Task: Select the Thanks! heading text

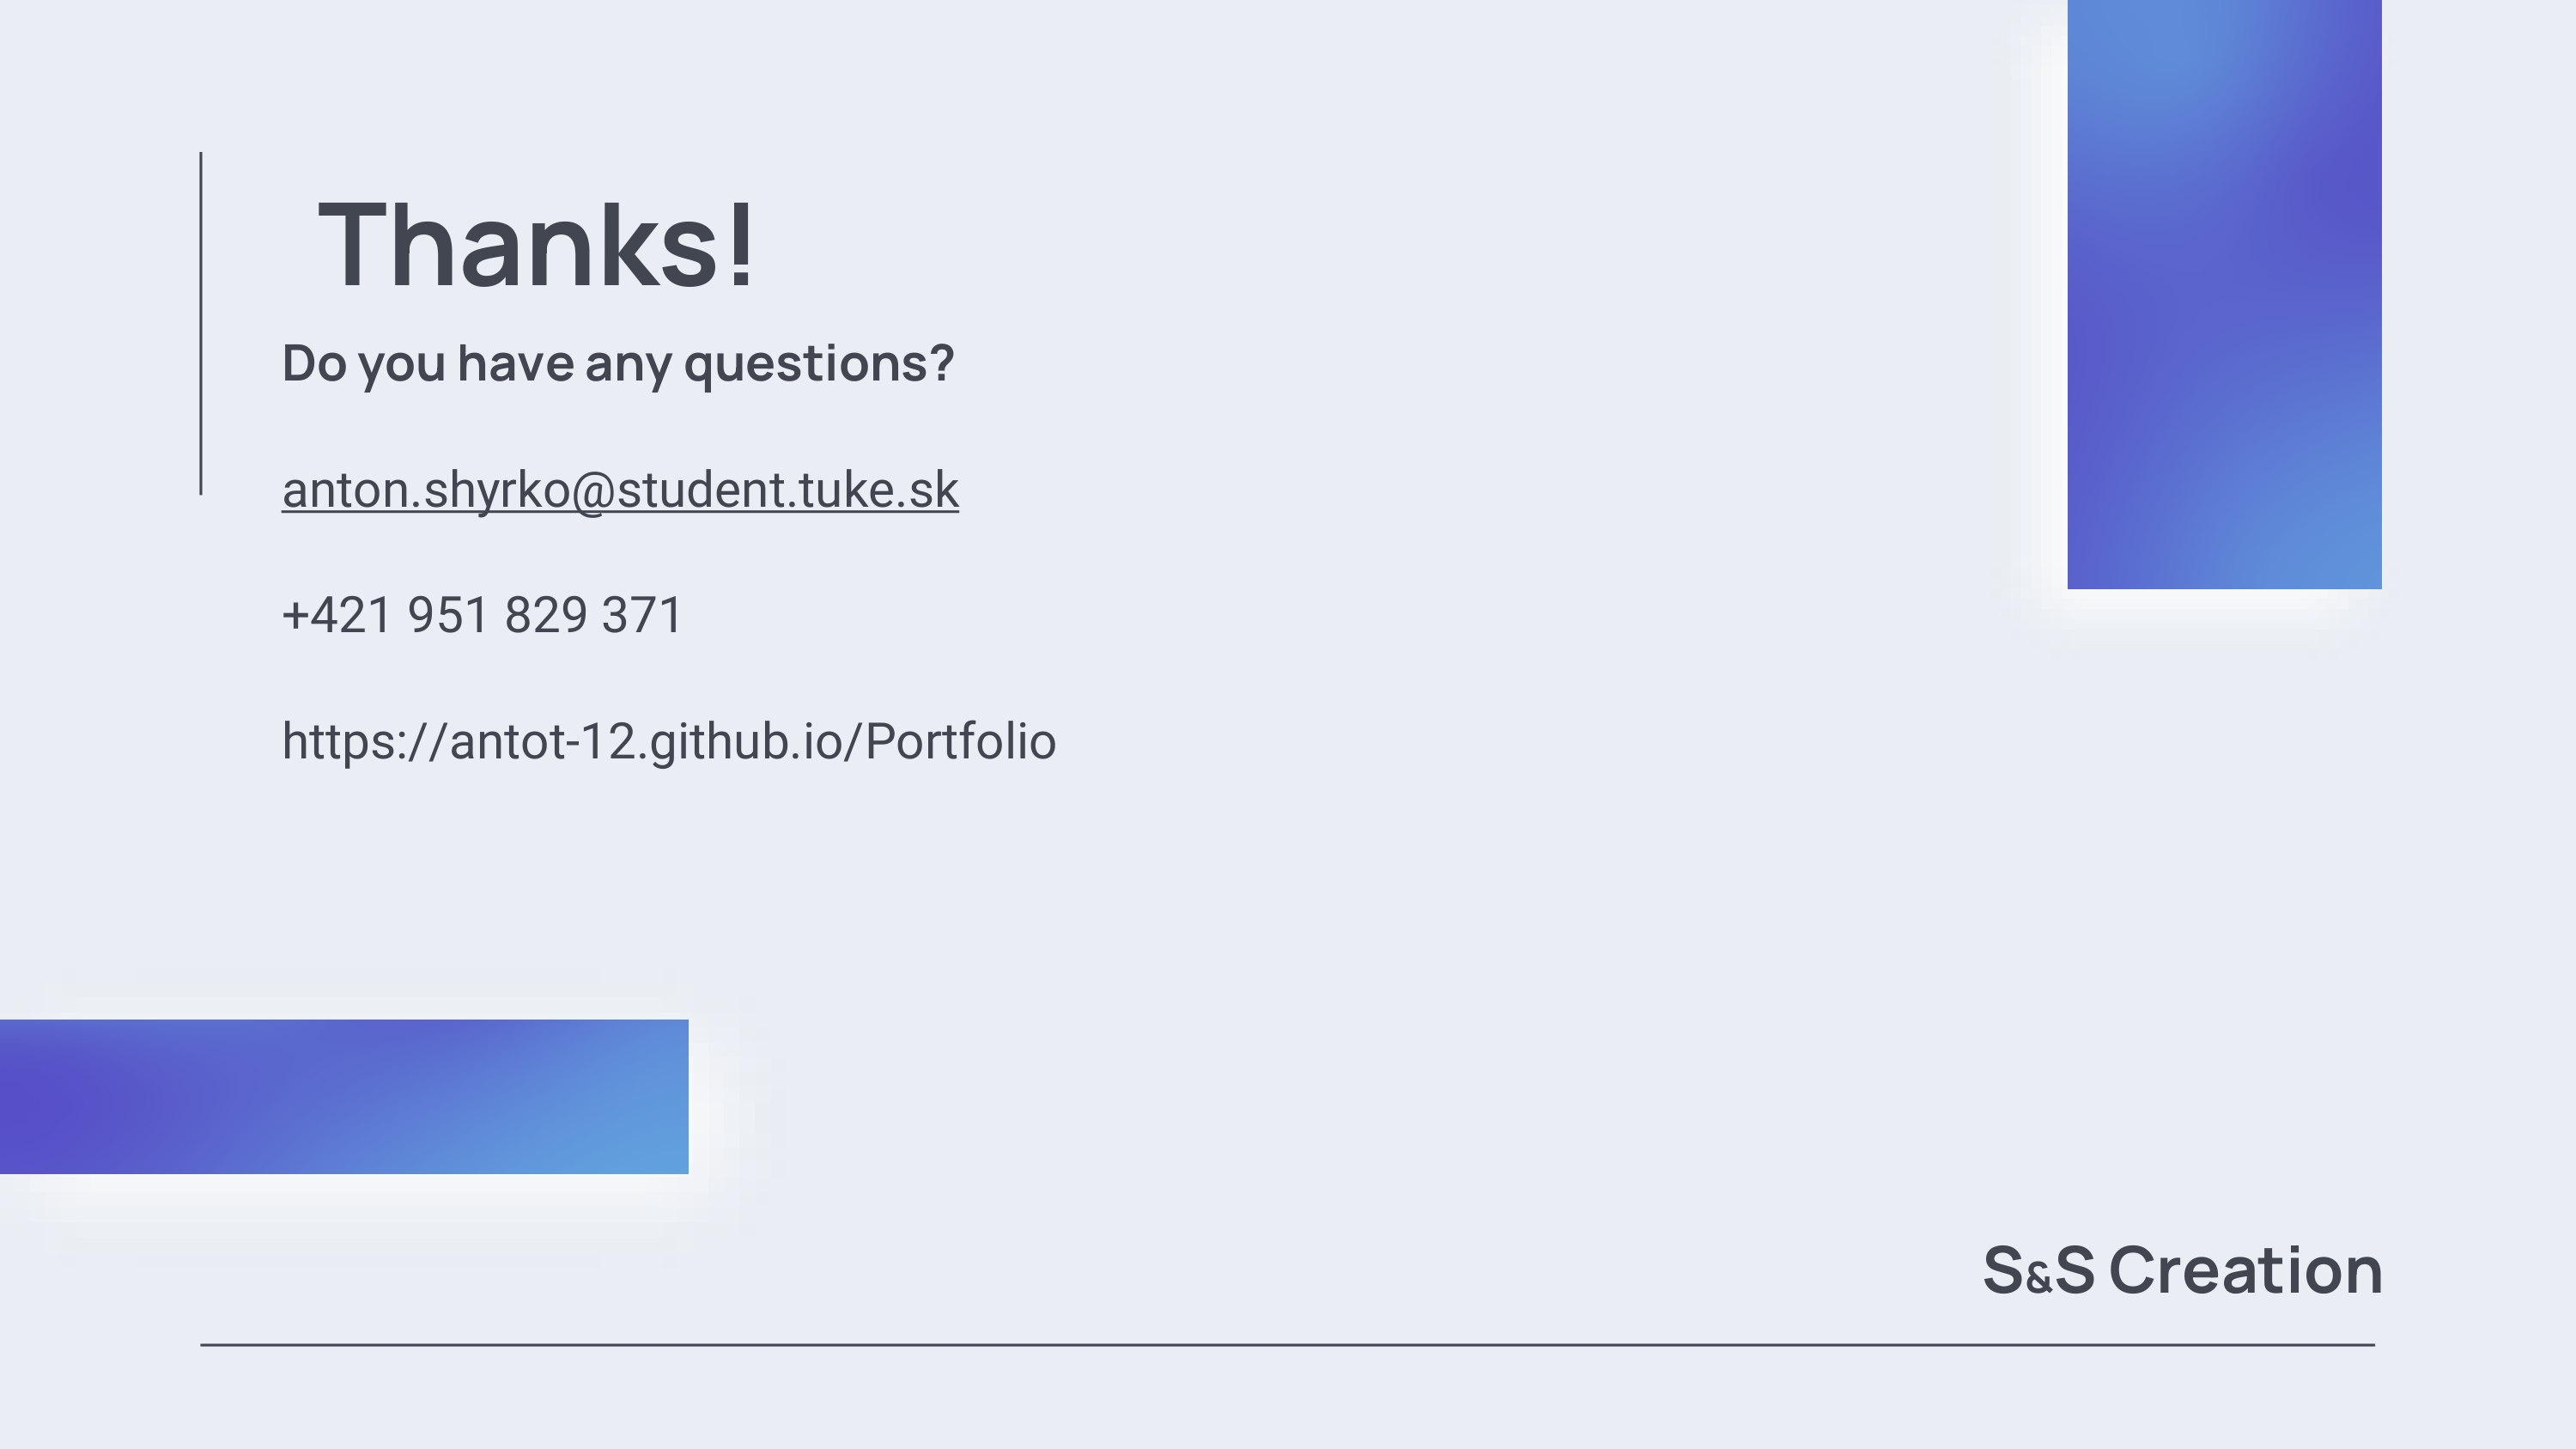Action: click(537, 245)
